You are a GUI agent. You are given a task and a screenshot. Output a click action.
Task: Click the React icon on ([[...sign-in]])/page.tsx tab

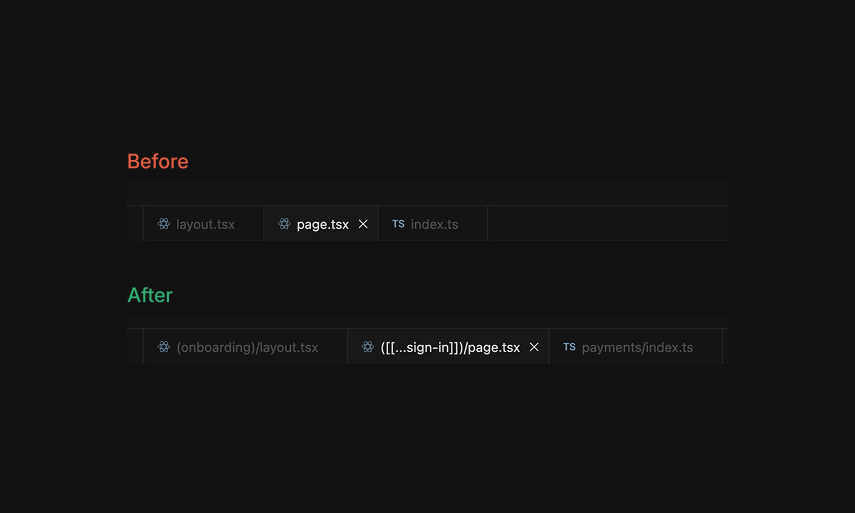[x=368, y=347]
